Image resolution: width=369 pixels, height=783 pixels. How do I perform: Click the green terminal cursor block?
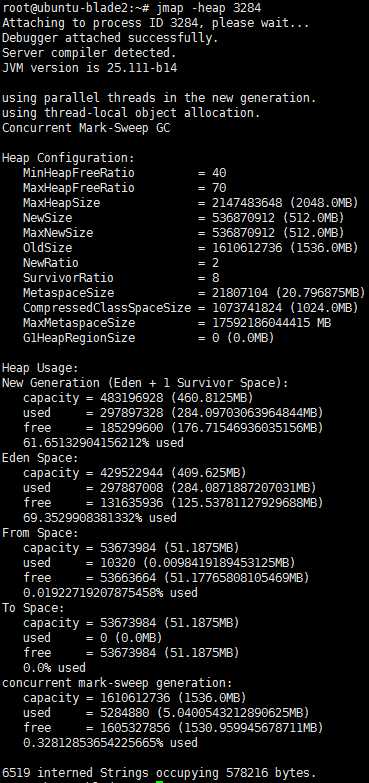159,781
